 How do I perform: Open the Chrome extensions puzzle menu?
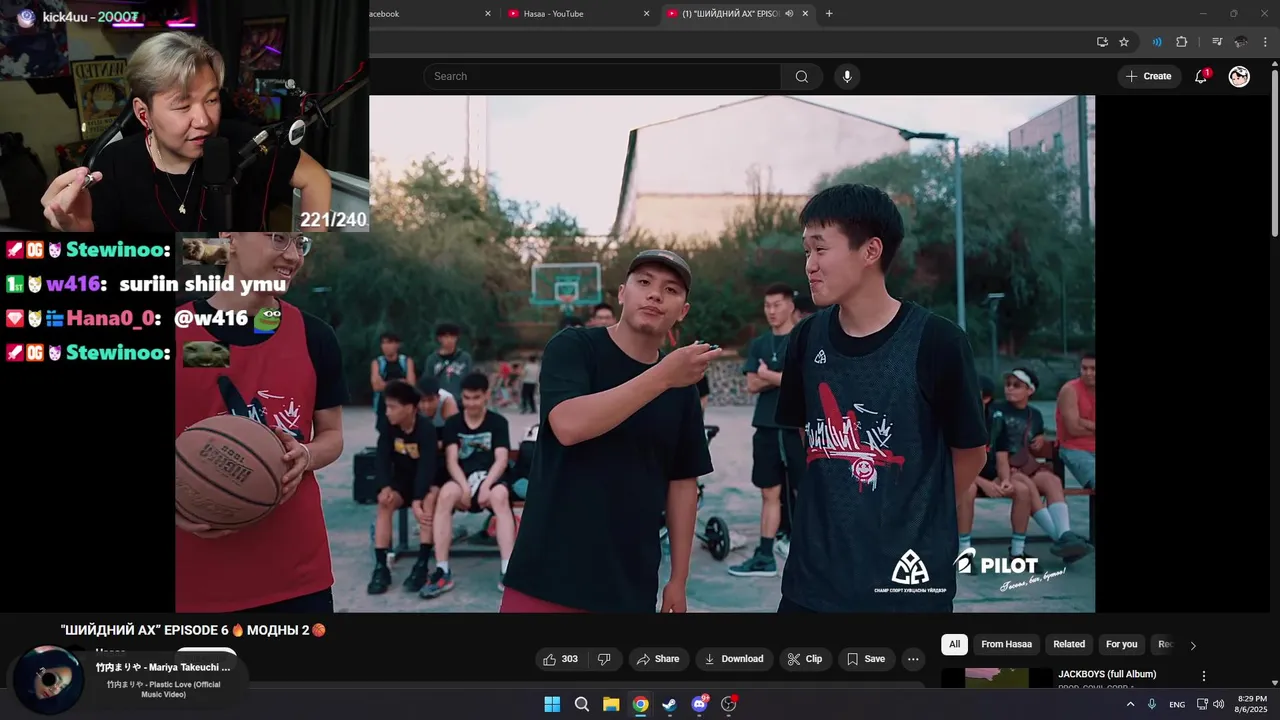[1182, 42]
